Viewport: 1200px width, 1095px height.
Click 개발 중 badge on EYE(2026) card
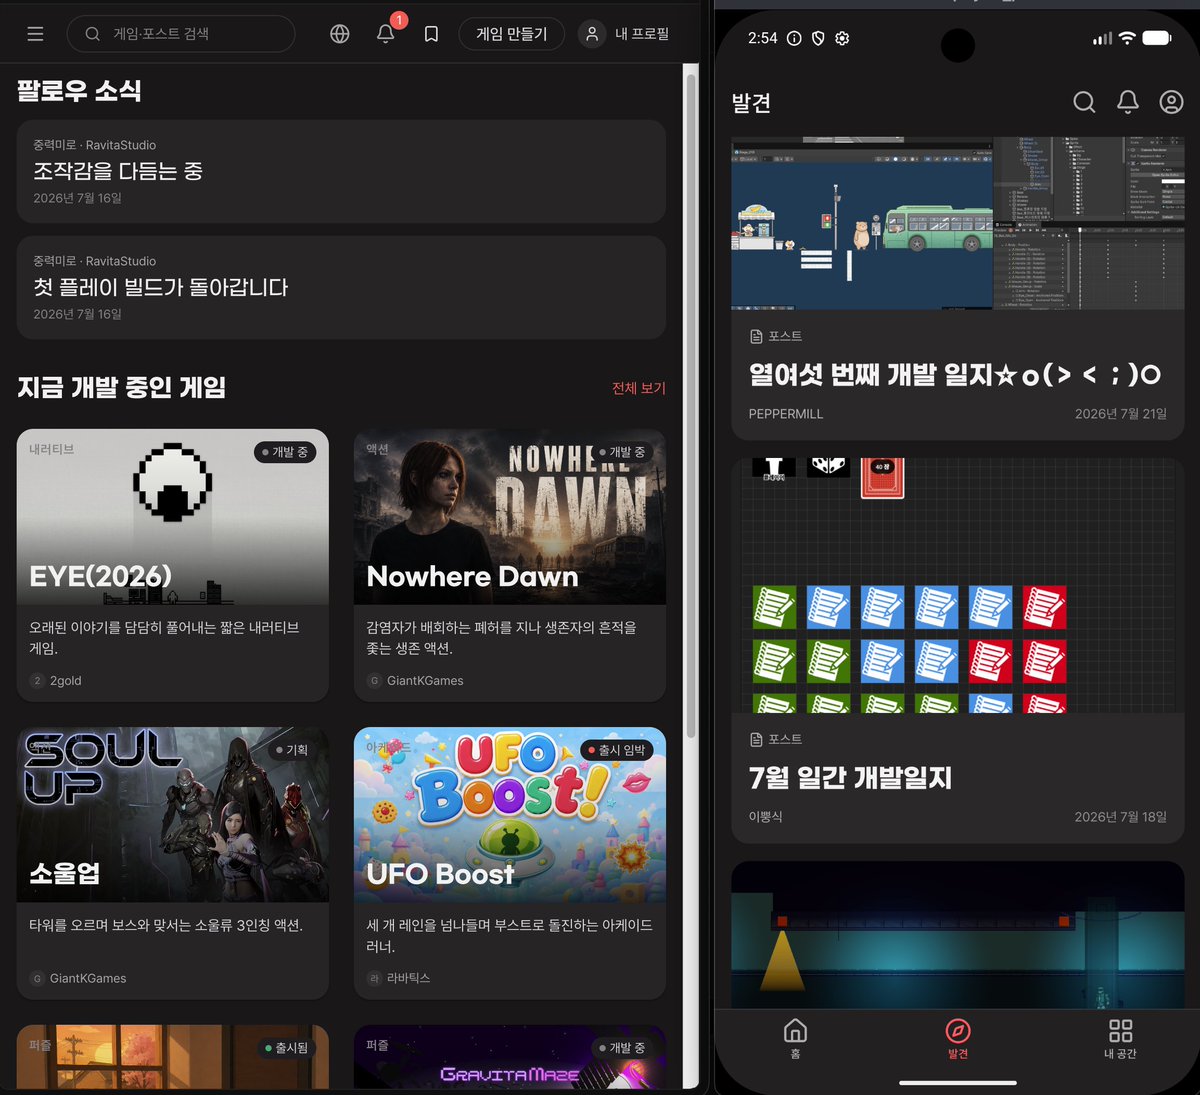[x=286, y=452]
